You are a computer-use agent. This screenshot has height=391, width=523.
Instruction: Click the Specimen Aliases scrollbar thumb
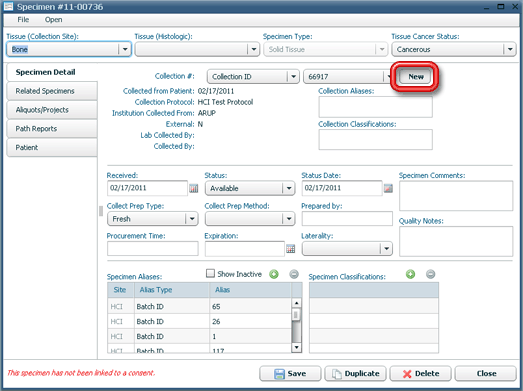pyautogui.click(x=296, y=315)
